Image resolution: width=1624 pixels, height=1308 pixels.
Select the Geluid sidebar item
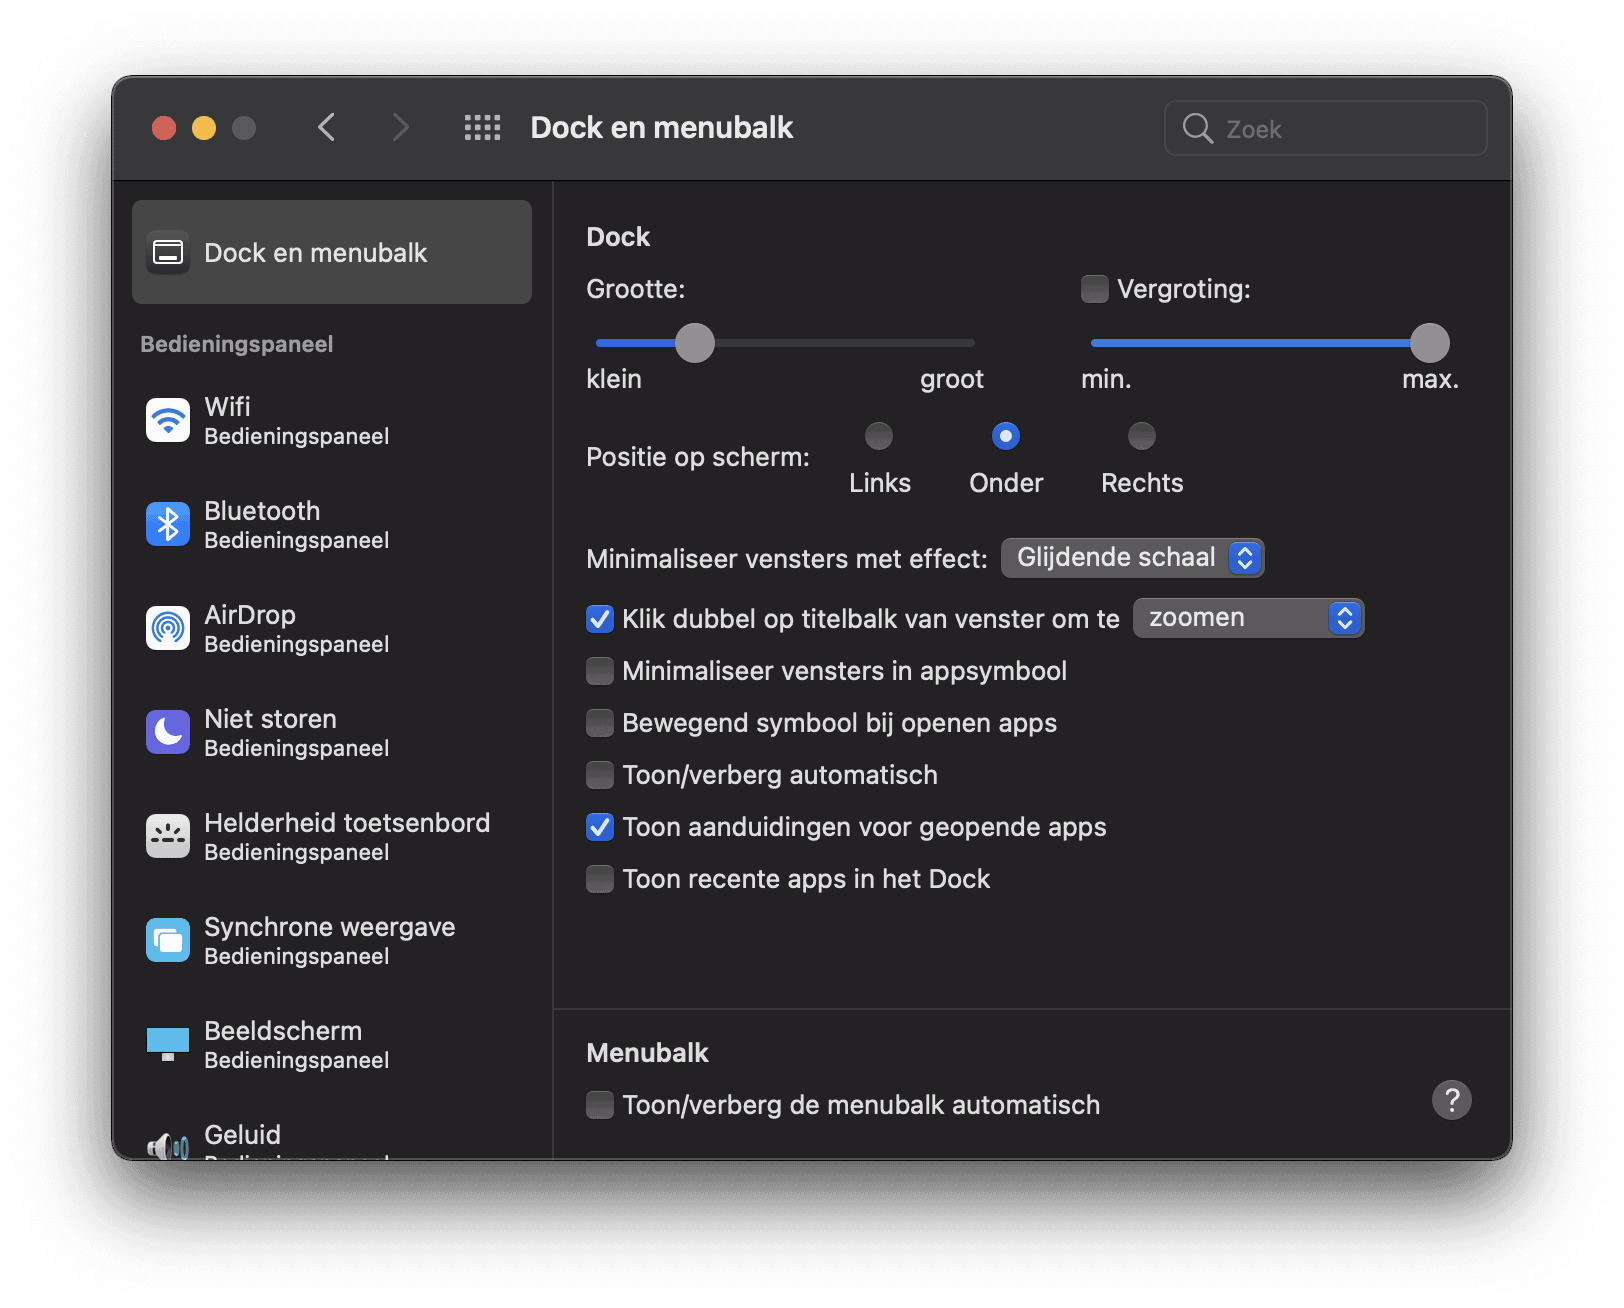tap(242, 1137)
